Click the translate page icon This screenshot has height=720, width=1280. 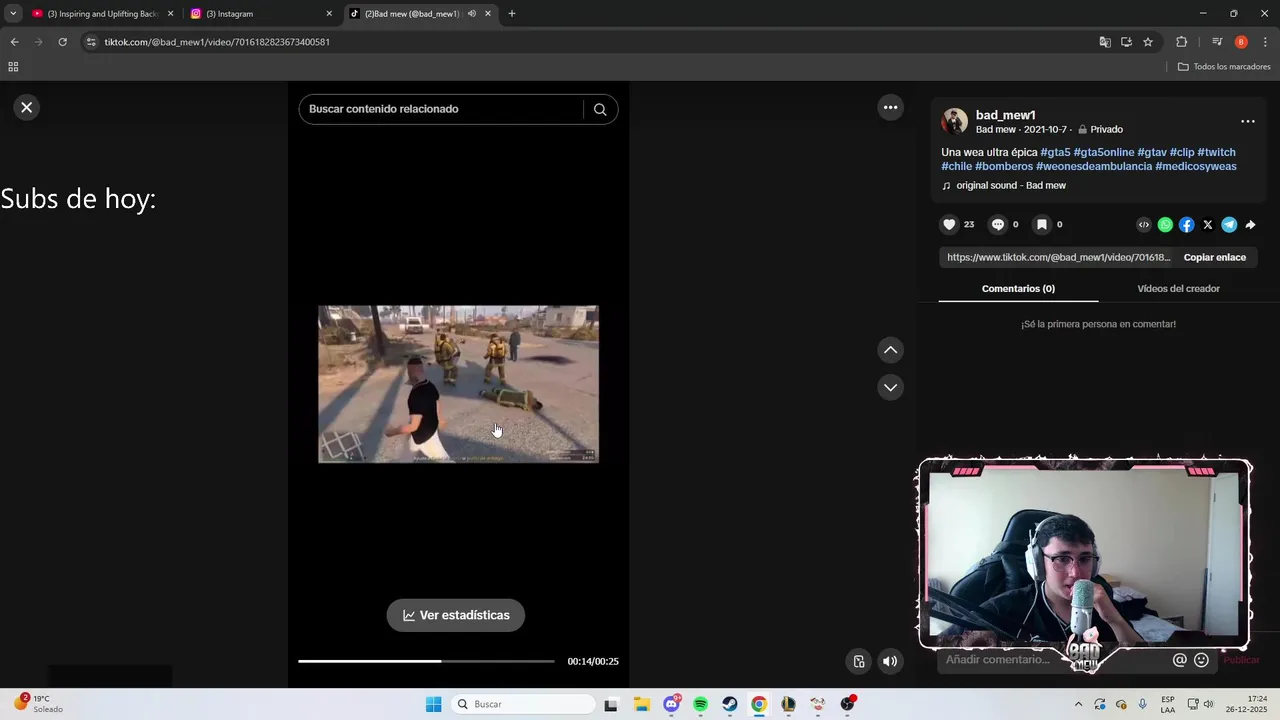(x=1105, y=42)
